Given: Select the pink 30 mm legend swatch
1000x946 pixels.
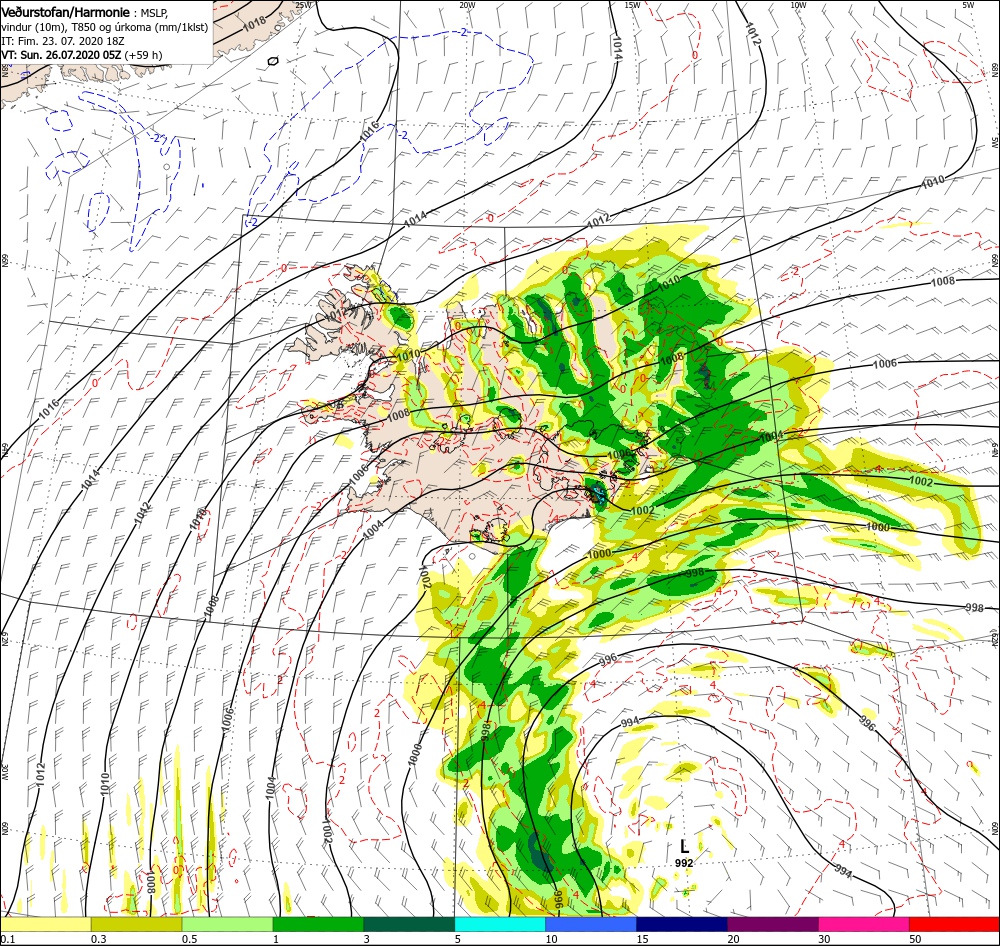Looking at the screenshot, I should [864, 924].
